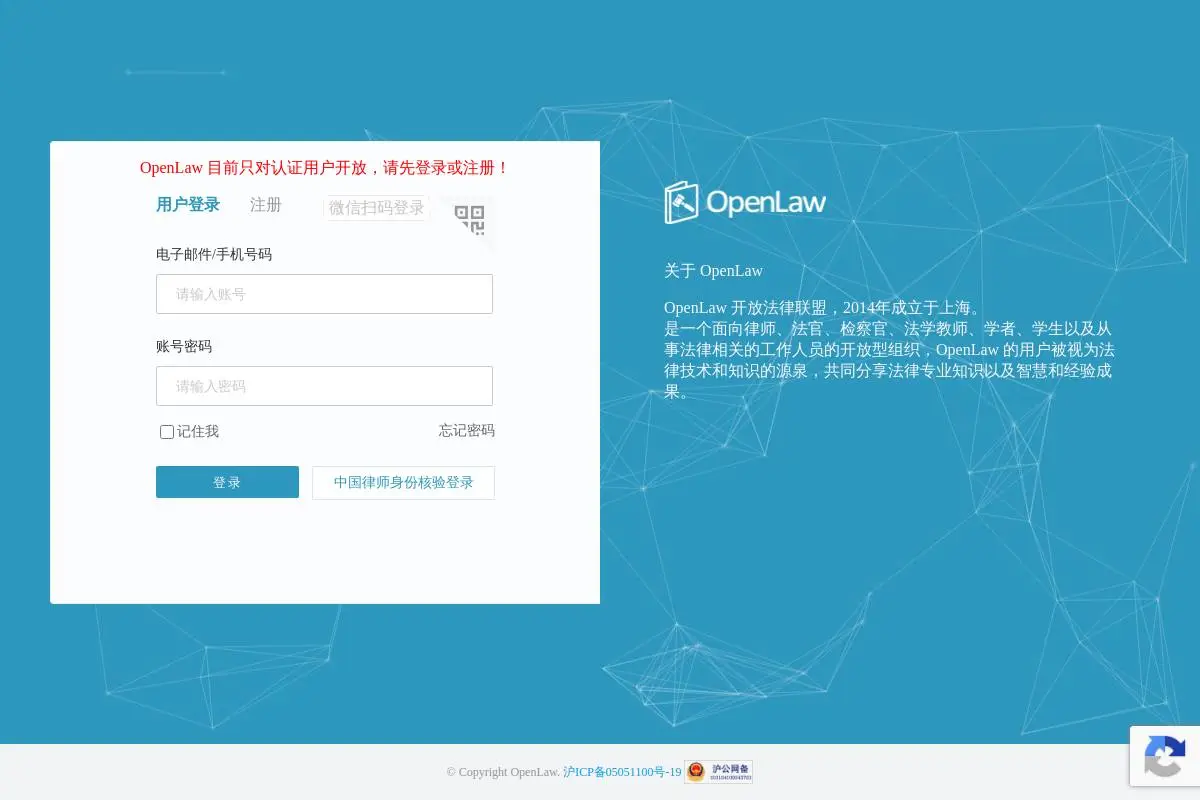Open the WeChat QR code login icon
Image resolution: width=1200 pixels, height=800 pixels.
pos(469,219)
